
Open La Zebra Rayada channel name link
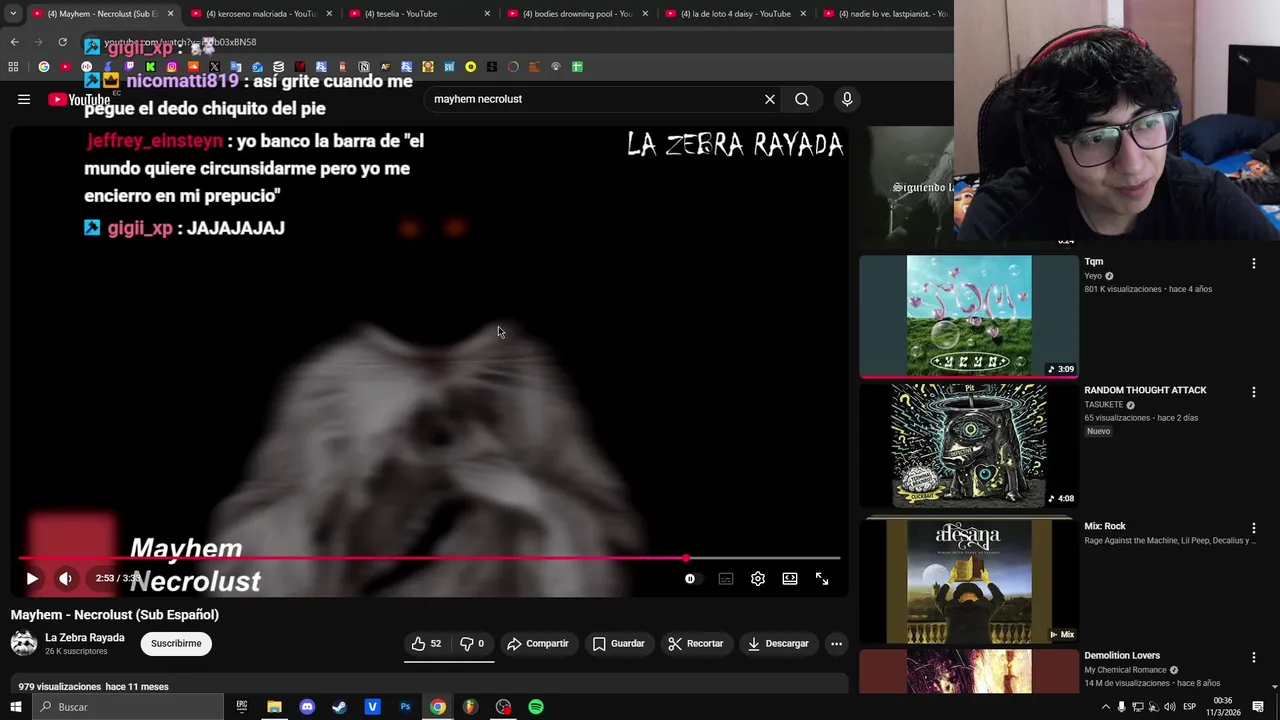tap(85, 637)
